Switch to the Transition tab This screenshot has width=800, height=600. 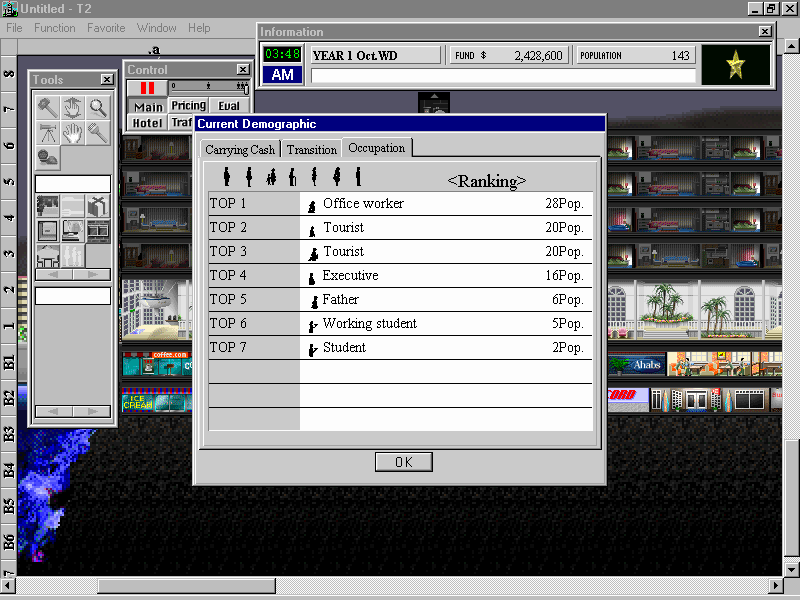click(312, 150)
